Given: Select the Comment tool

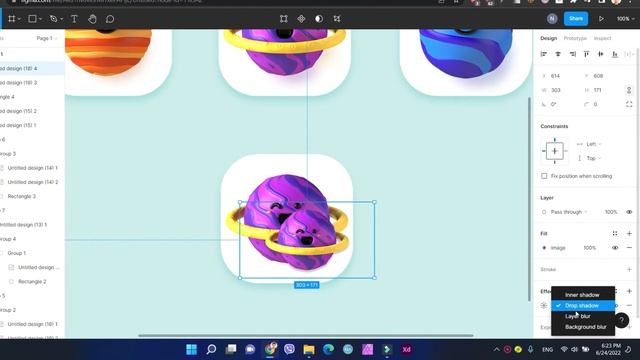Looking at the screenshot, I should coord(110,19).
